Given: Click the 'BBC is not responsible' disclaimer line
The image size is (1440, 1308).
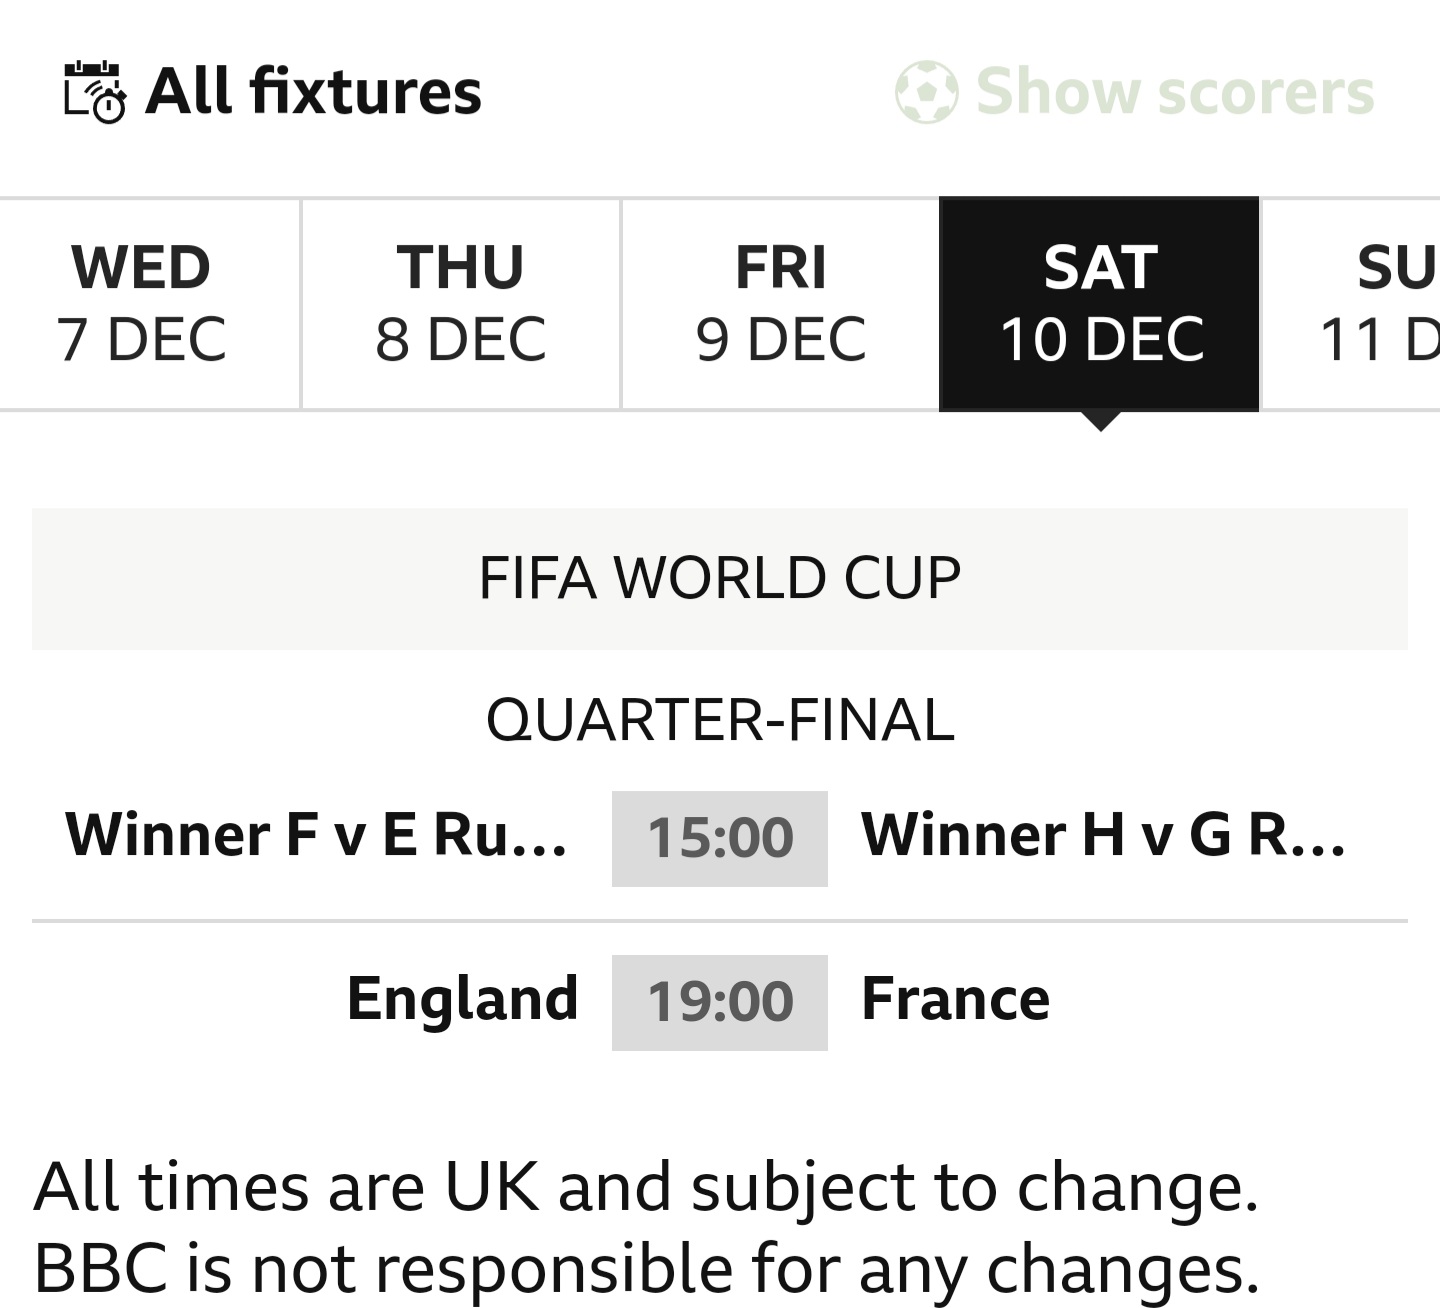Looking at the screenshot, I should tap(646, 1268).
